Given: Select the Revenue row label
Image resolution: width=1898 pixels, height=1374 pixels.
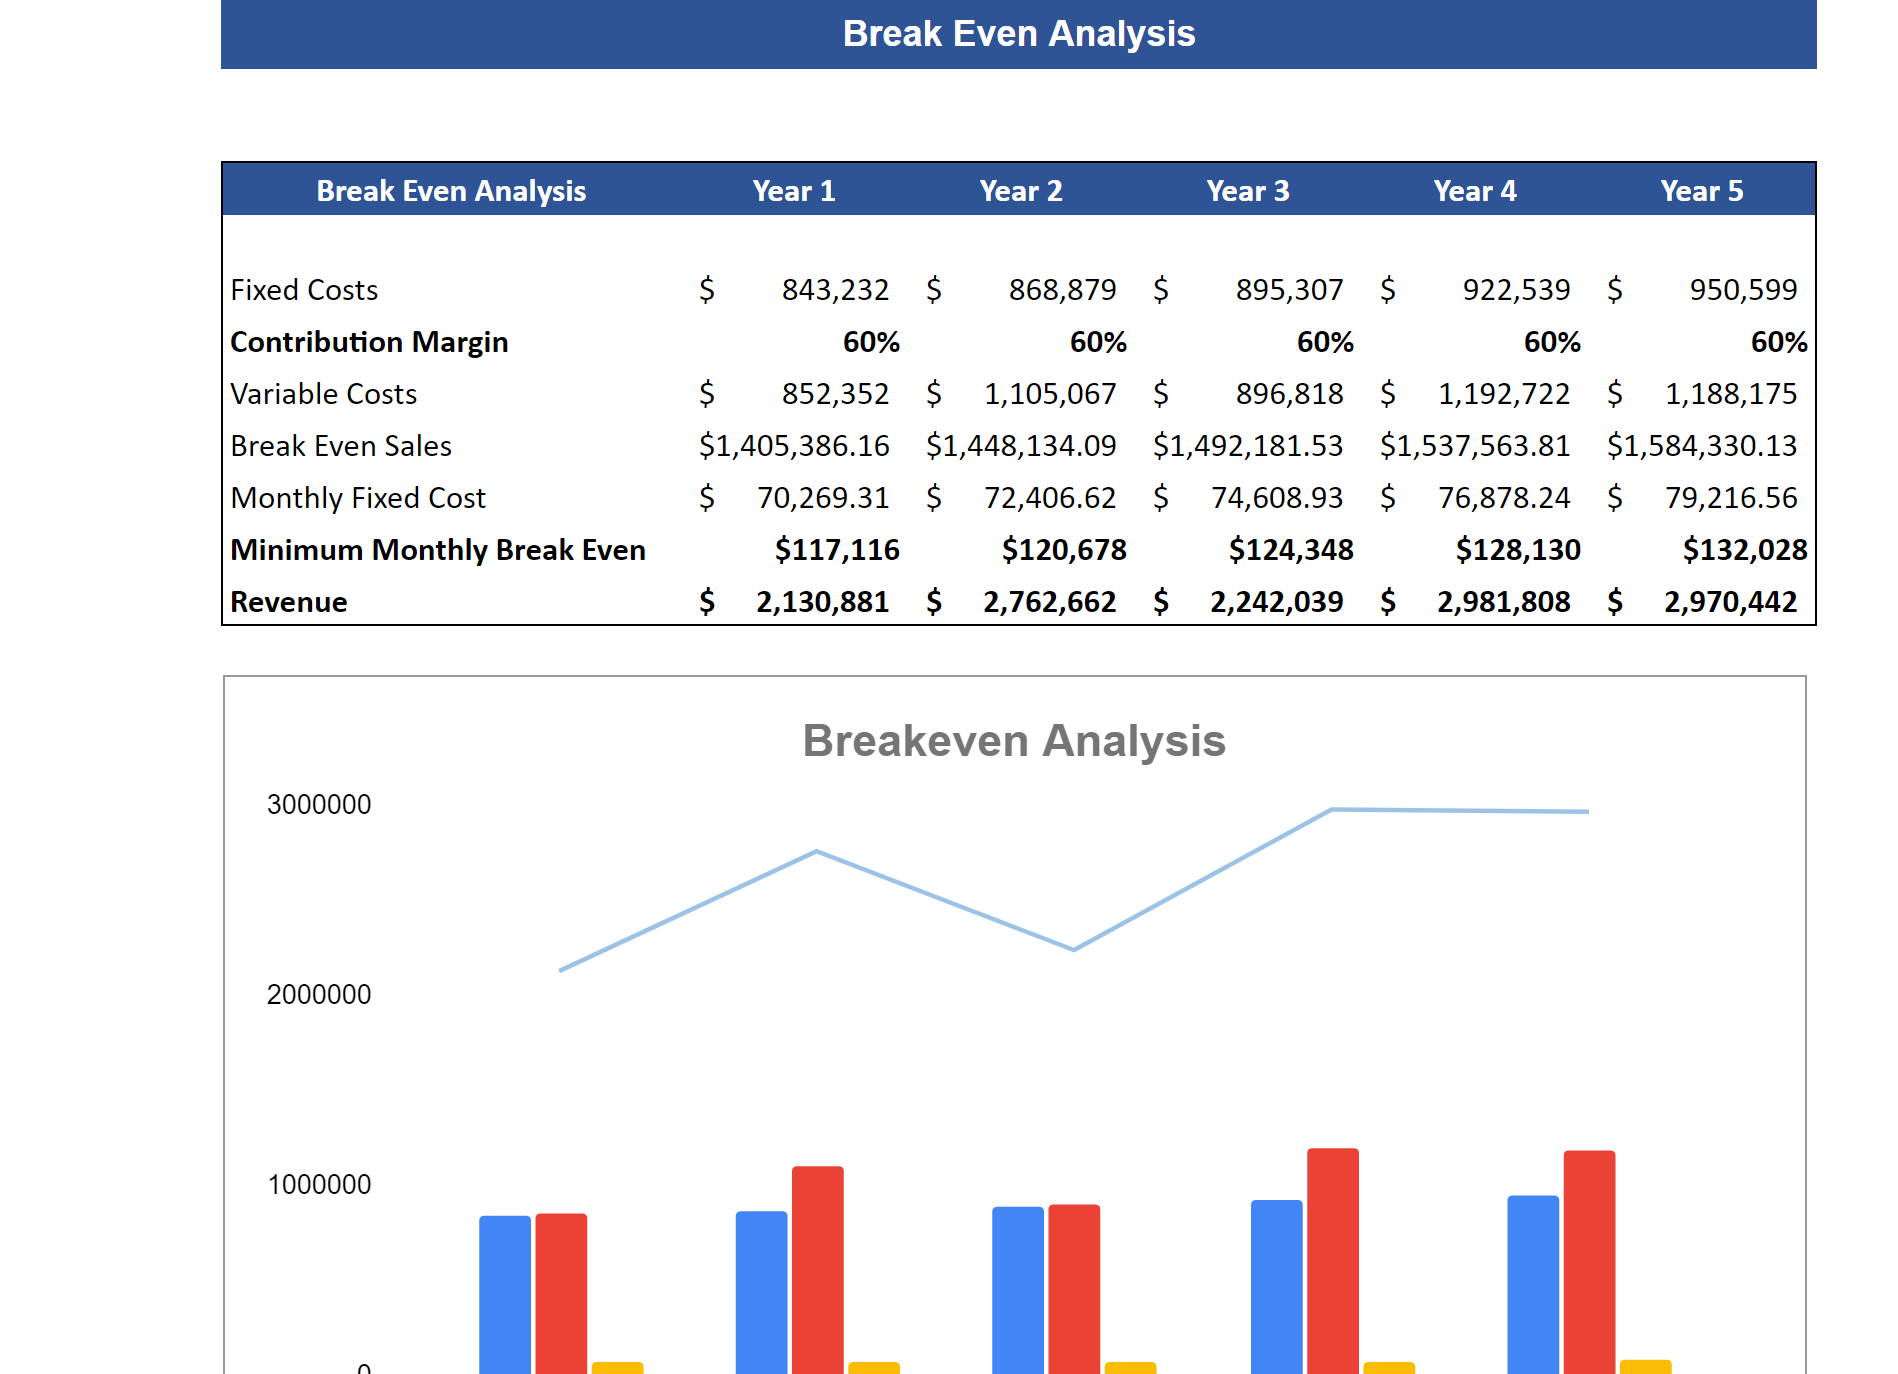Looking at the screenshot, I should coord(288,601).
